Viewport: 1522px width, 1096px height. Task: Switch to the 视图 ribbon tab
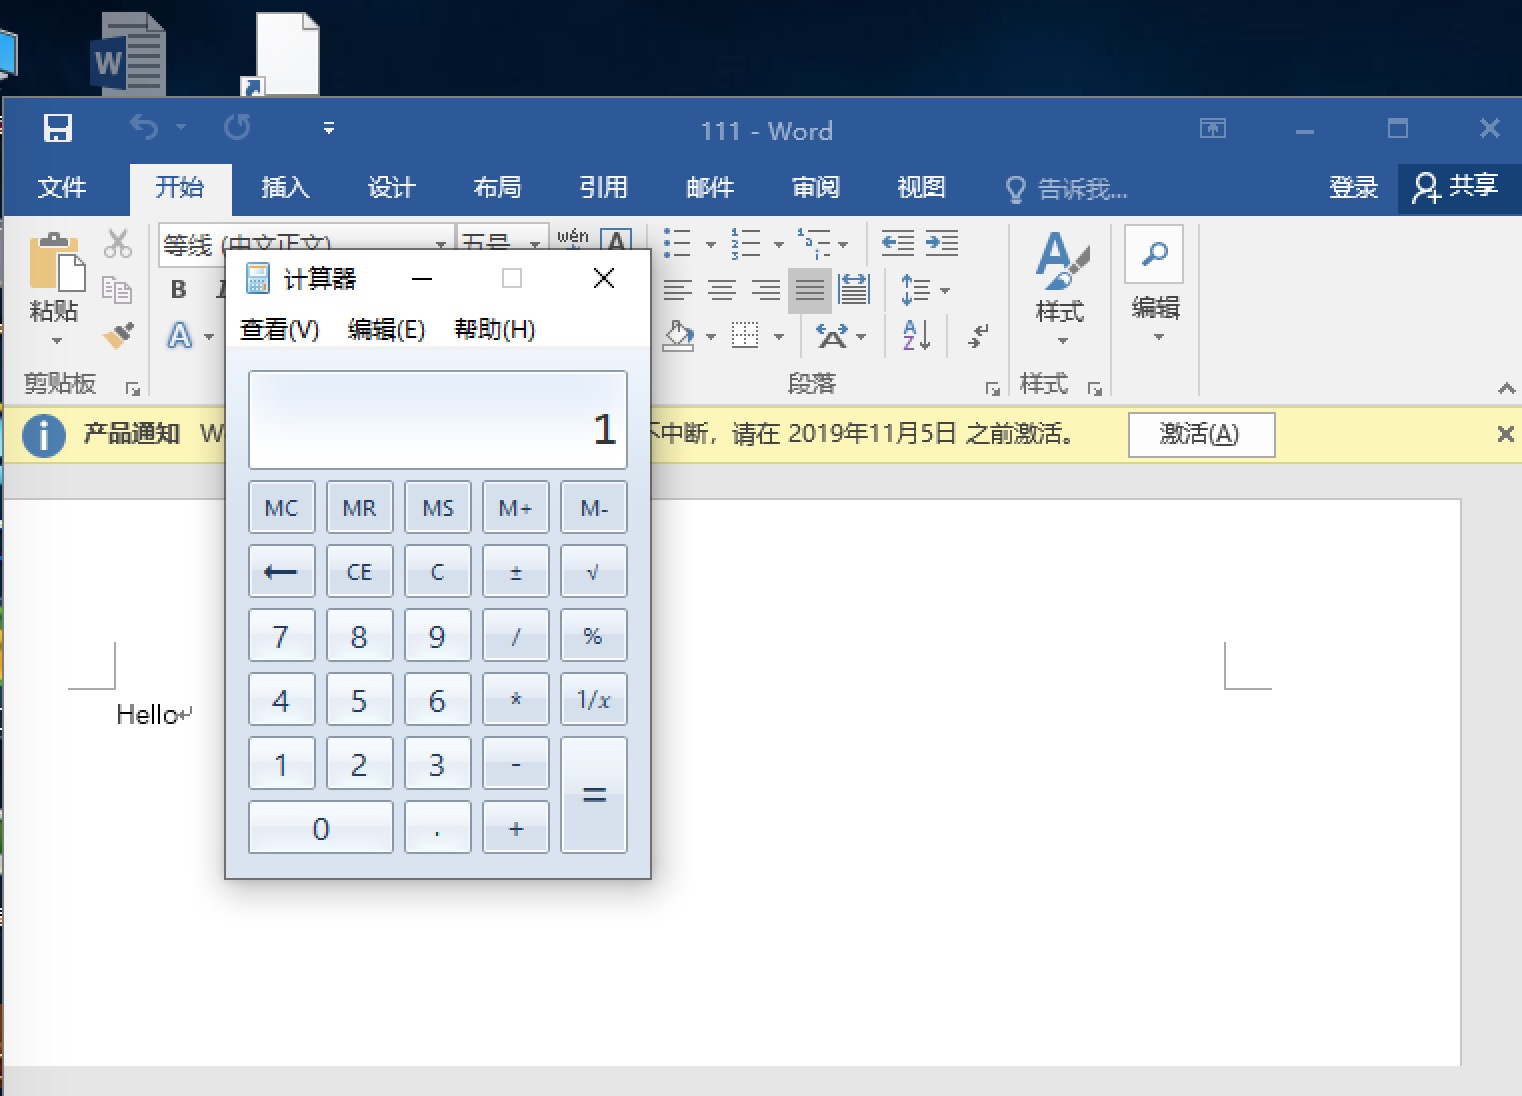point(921,187)
